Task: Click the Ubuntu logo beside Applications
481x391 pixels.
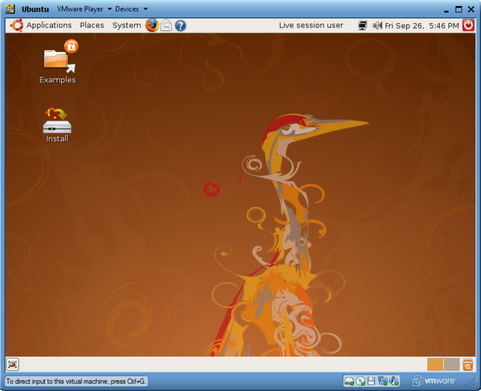Action: [x=16, y=25]
